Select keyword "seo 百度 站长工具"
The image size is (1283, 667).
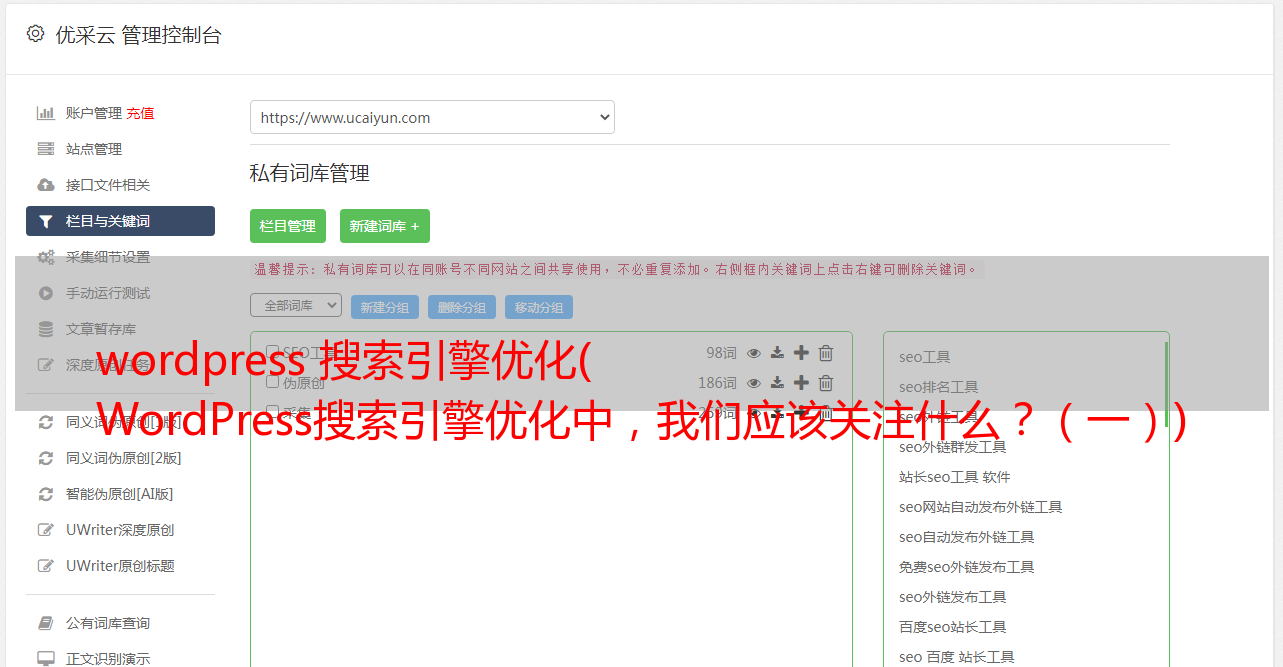[x=956, y=657]
